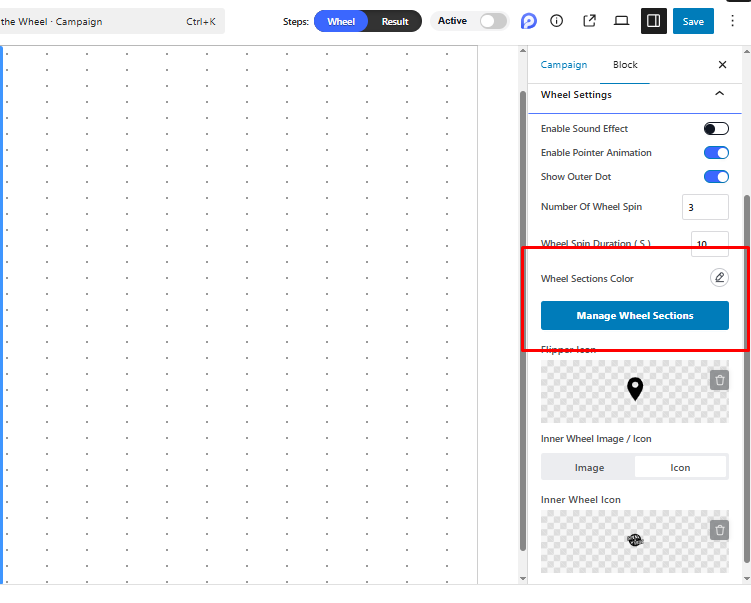Edit Number Of Wheel Spin field
Screen dimensions: 751x603
(x=705, y=207)
